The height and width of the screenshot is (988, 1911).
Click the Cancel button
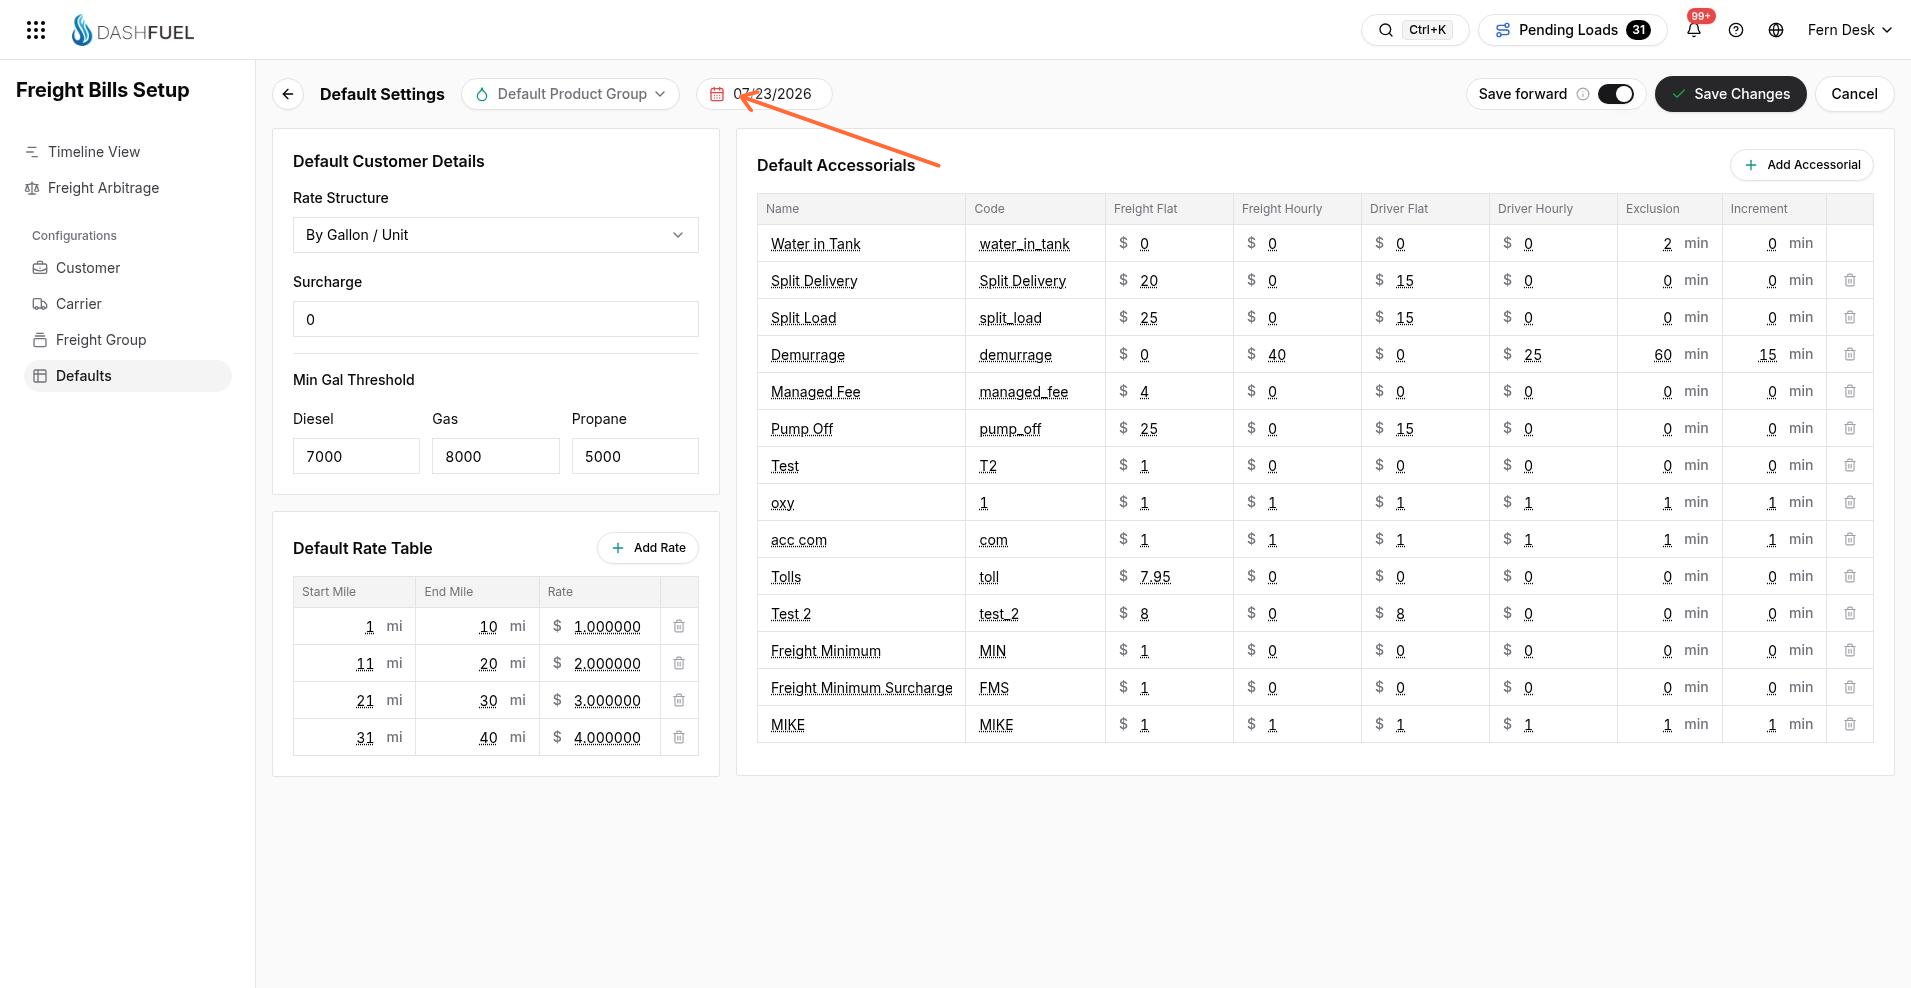tap(1854, 94)
